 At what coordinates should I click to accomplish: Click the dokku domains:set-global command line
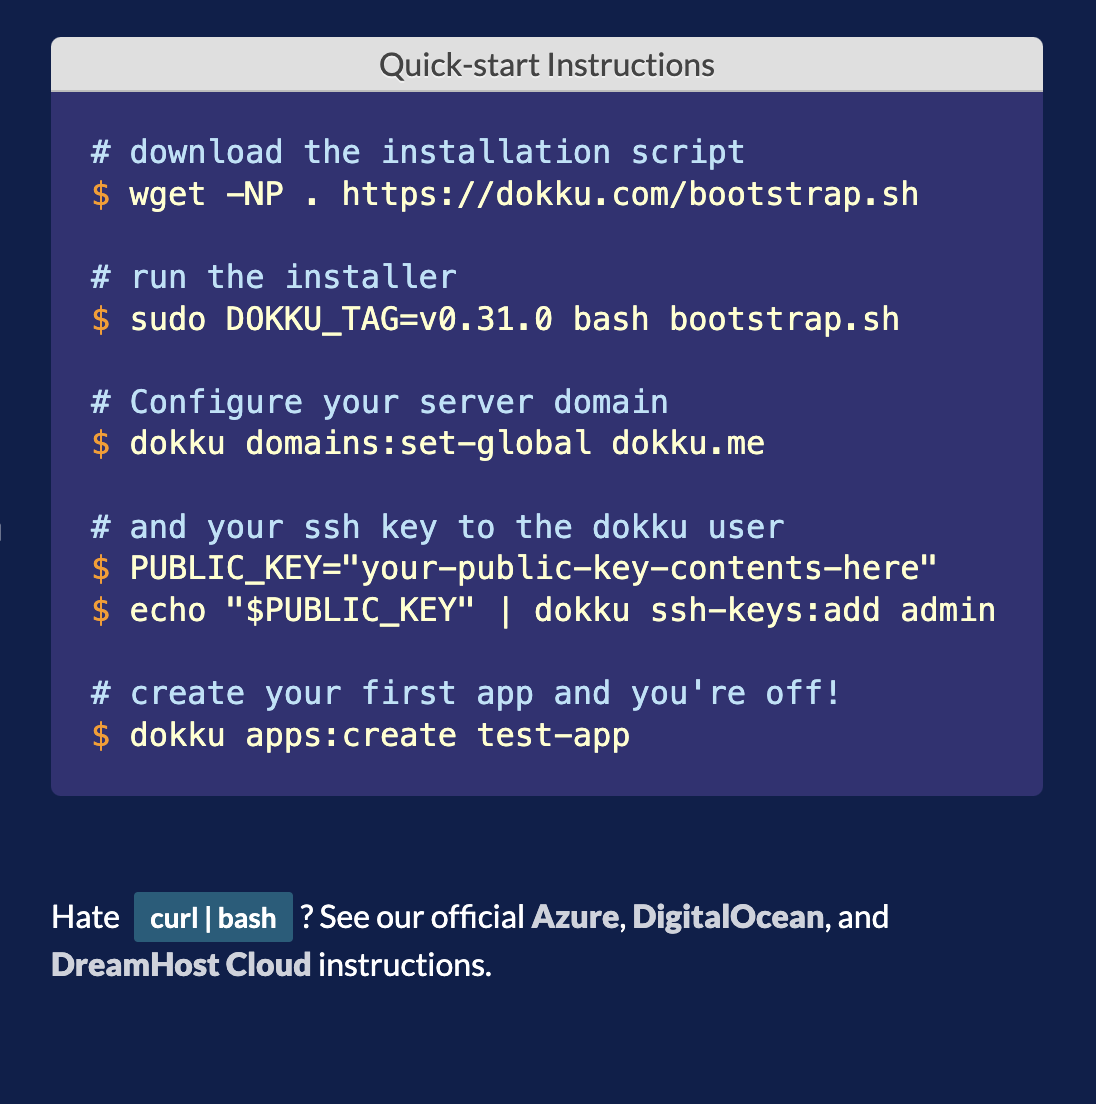click(428, 444)
